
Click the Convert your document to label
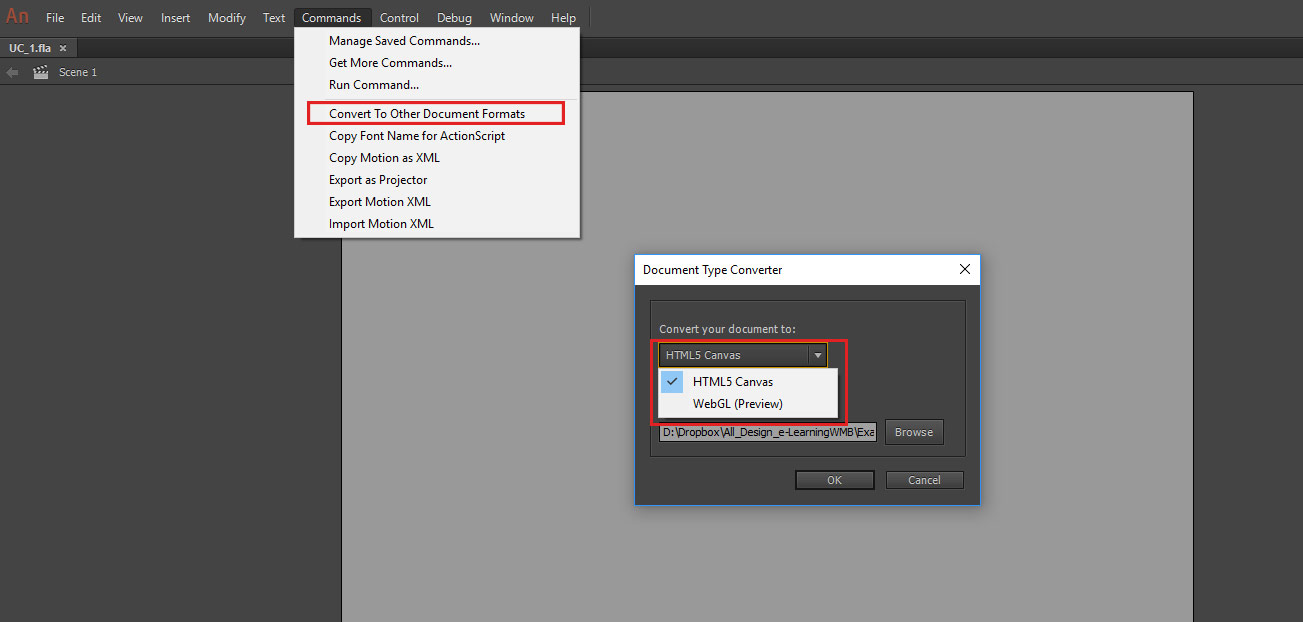click(x=727, y=330)
